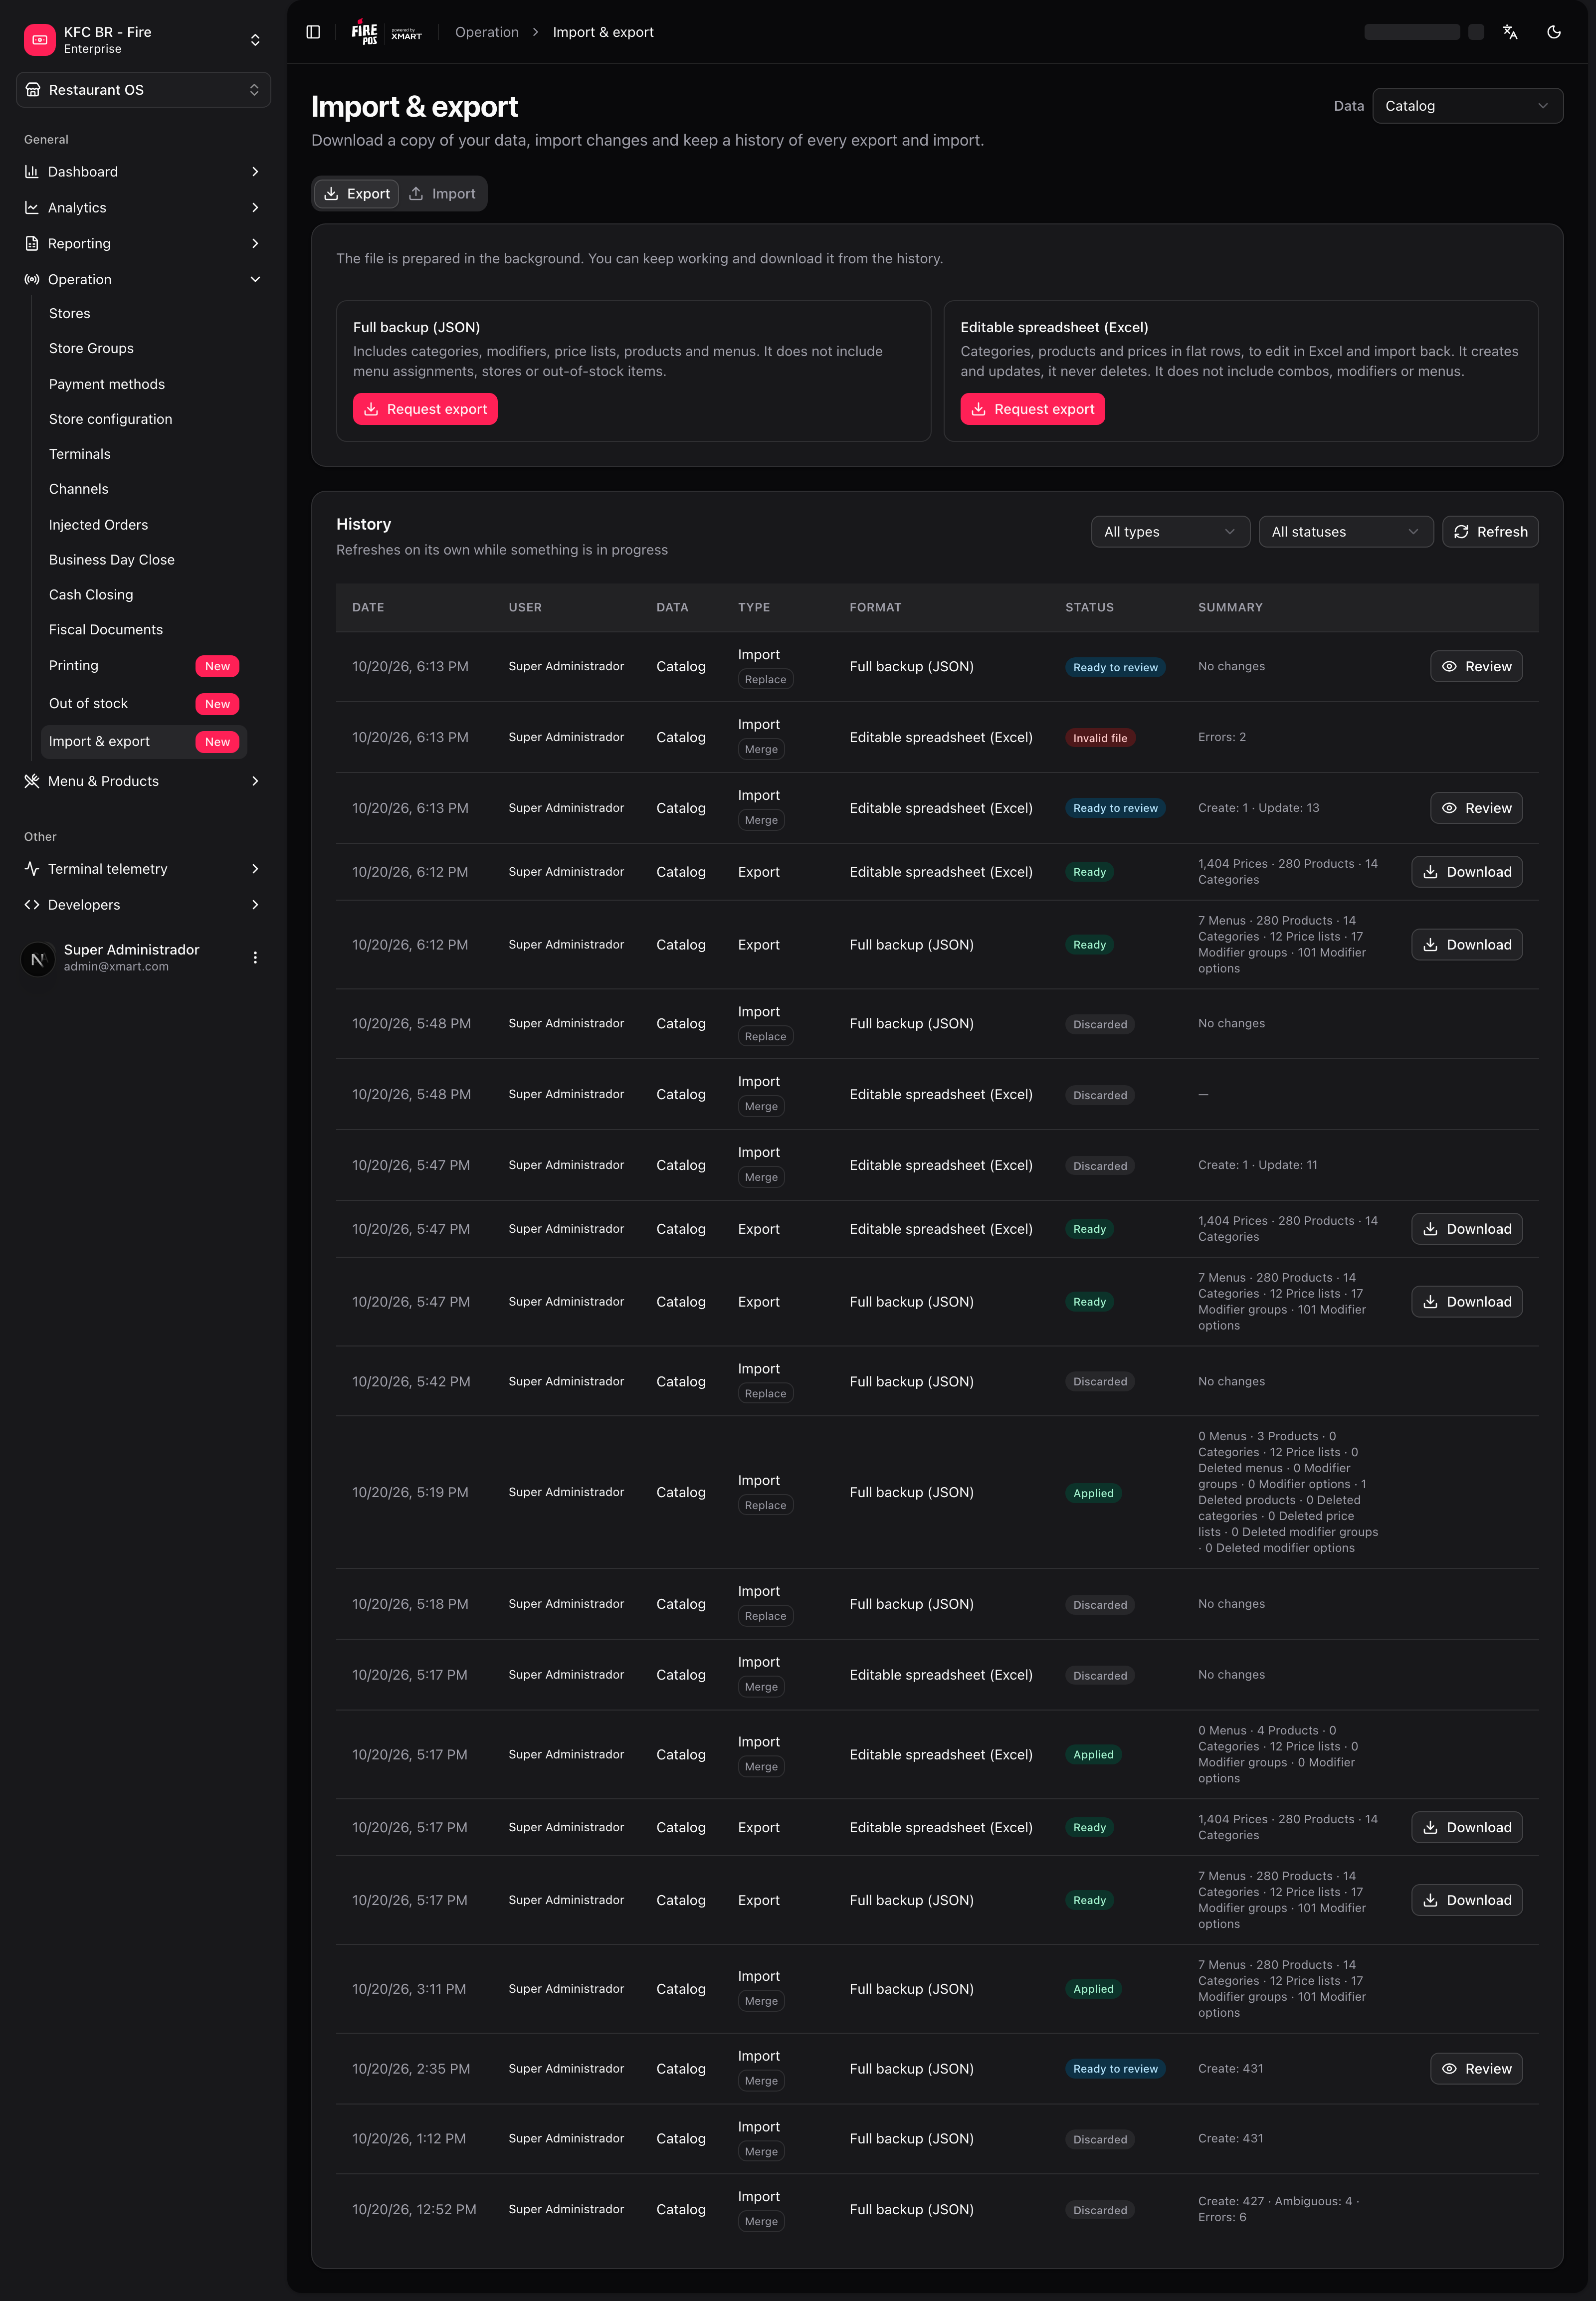Review the 2:35 PM import
1596x2301 pixels.
point(1476,2069)
